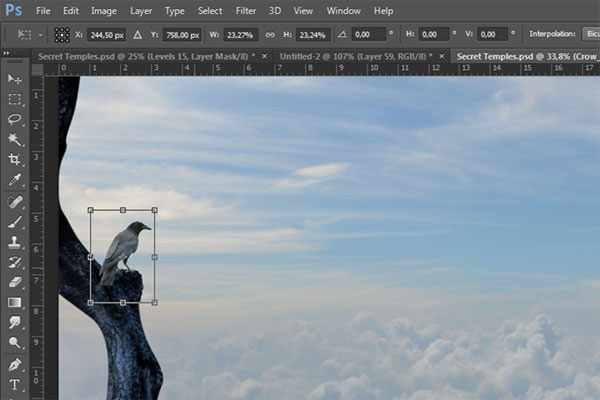Select the Crop tool

click(15, 160)
